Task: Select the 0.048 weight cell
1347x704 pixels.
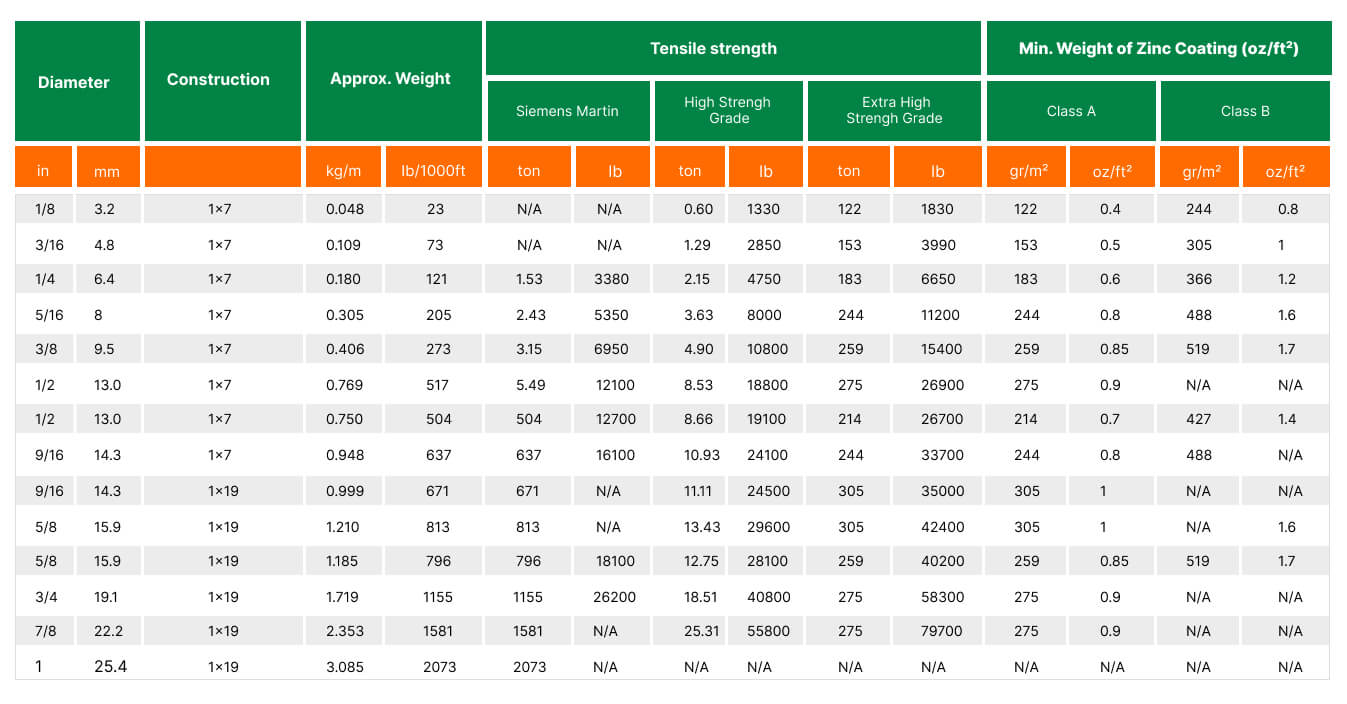Action: point(345,209)
